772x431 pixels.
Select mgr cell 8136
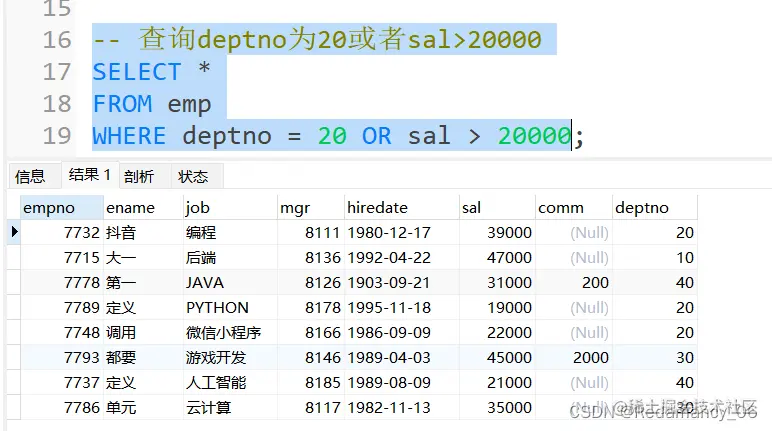tap(311, 258)
